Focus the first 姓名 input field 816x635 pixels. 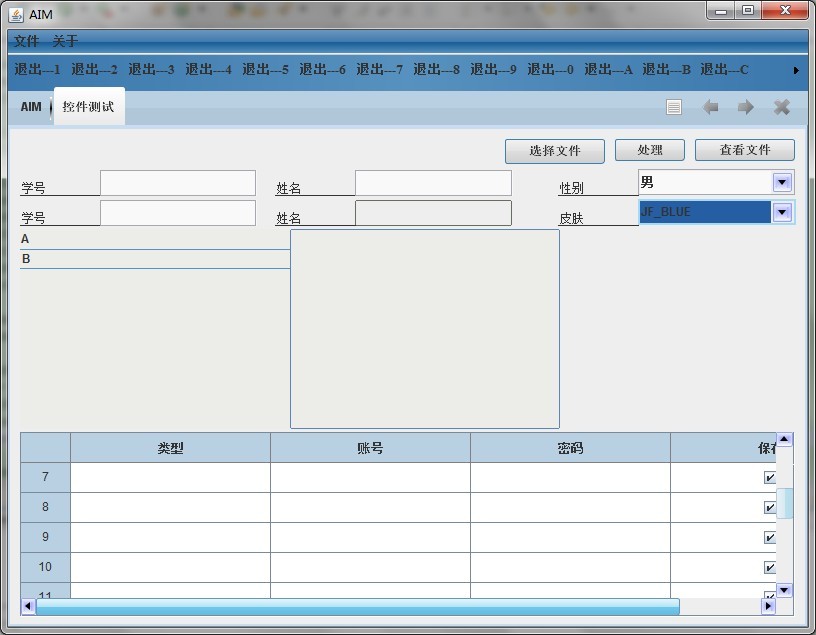pyautogui.click(x=434, y=183)
